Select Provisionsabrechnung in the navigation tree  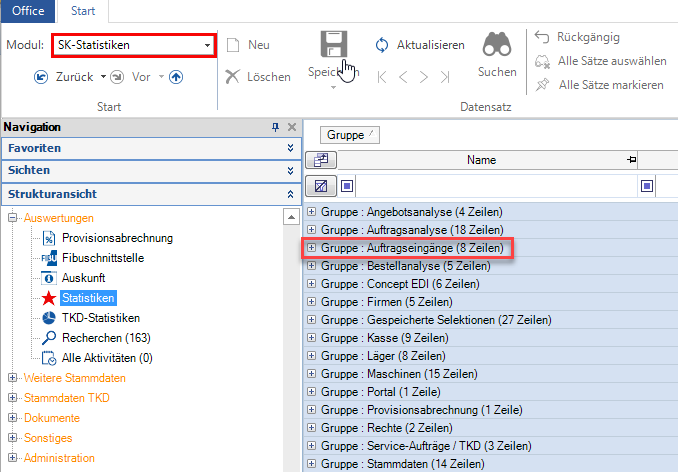click(x=117, y=238)
